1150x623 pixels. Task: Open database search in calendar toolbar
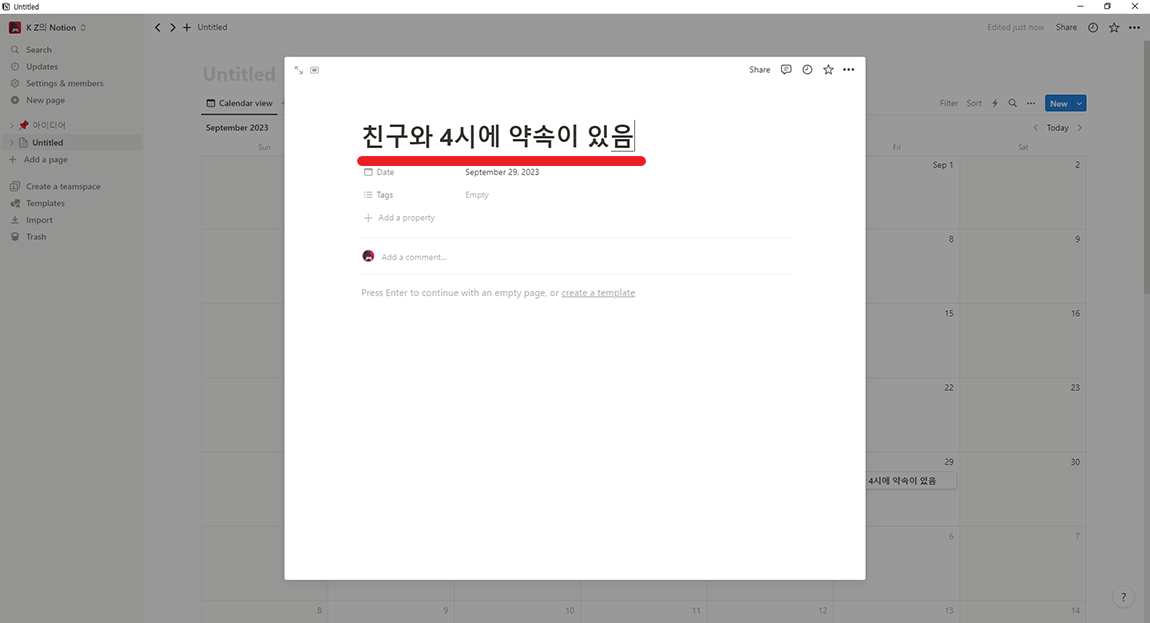[x=1012, y=103]
